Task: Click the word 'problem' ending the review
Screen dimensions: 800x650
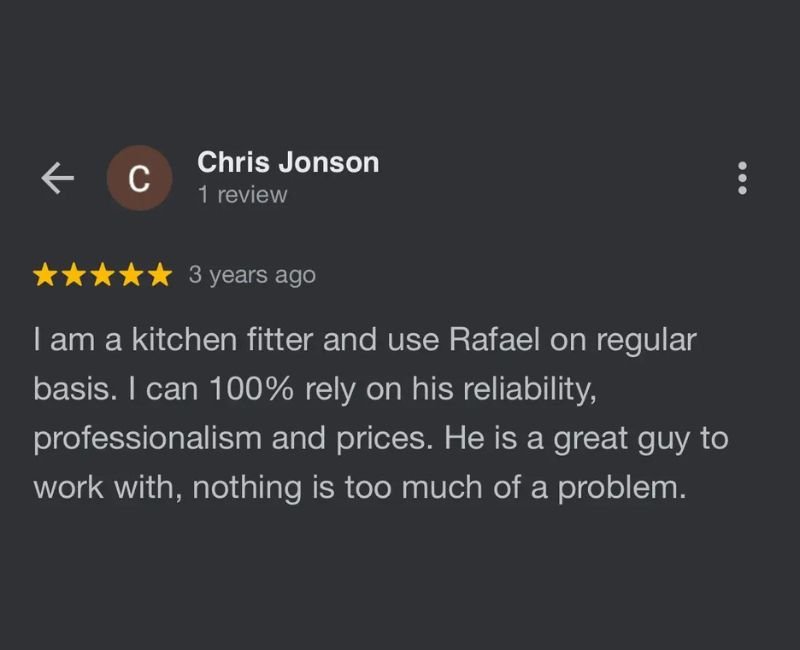Action: pyautogui.click(x=624, y=490)
